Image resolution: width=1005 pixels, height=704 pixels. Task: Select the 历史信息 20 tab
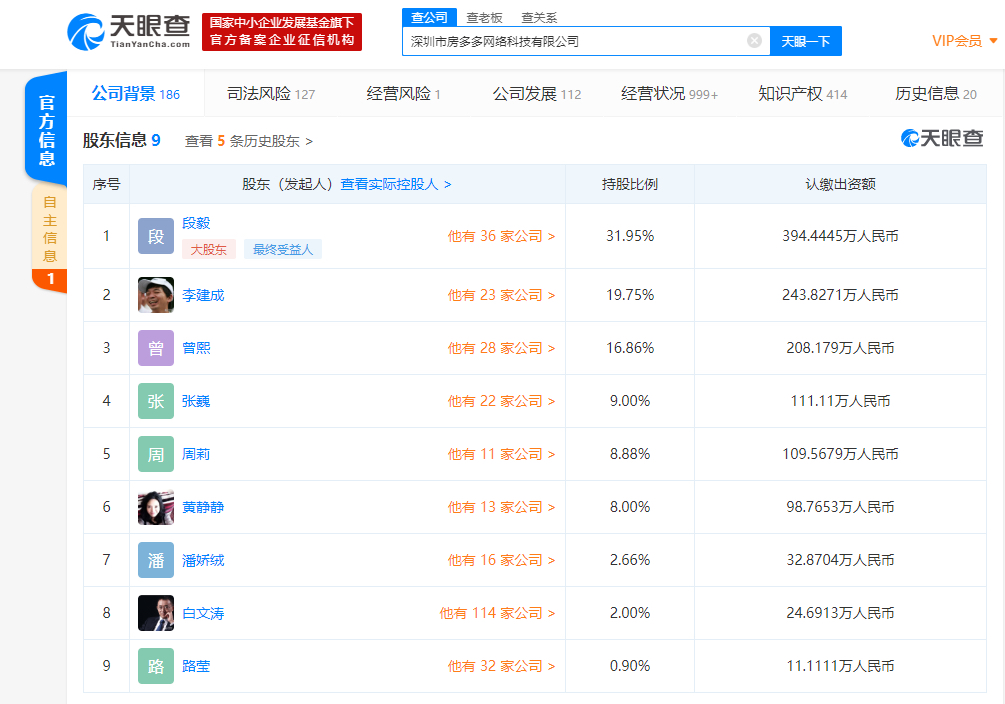[x=936, y=94]
